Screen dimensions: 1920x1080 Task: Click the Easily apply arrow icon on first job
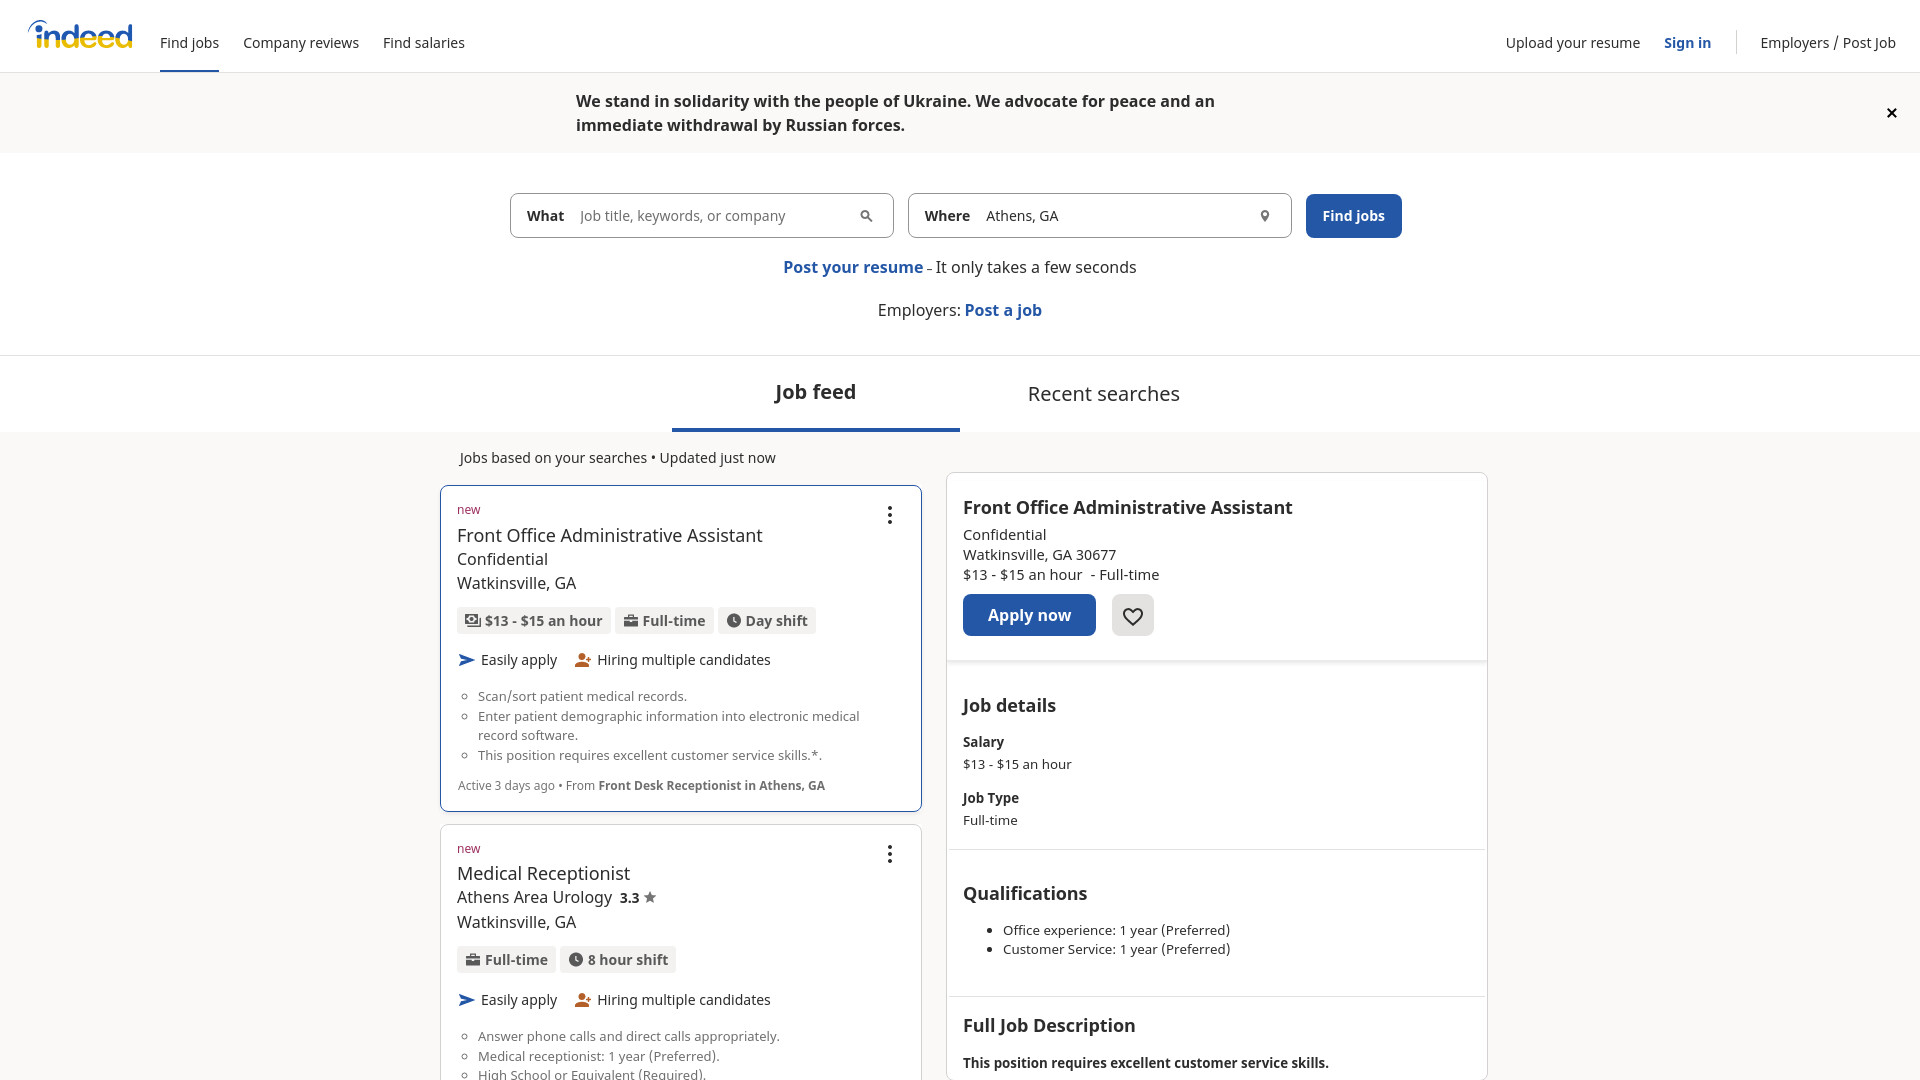point(467,660)
